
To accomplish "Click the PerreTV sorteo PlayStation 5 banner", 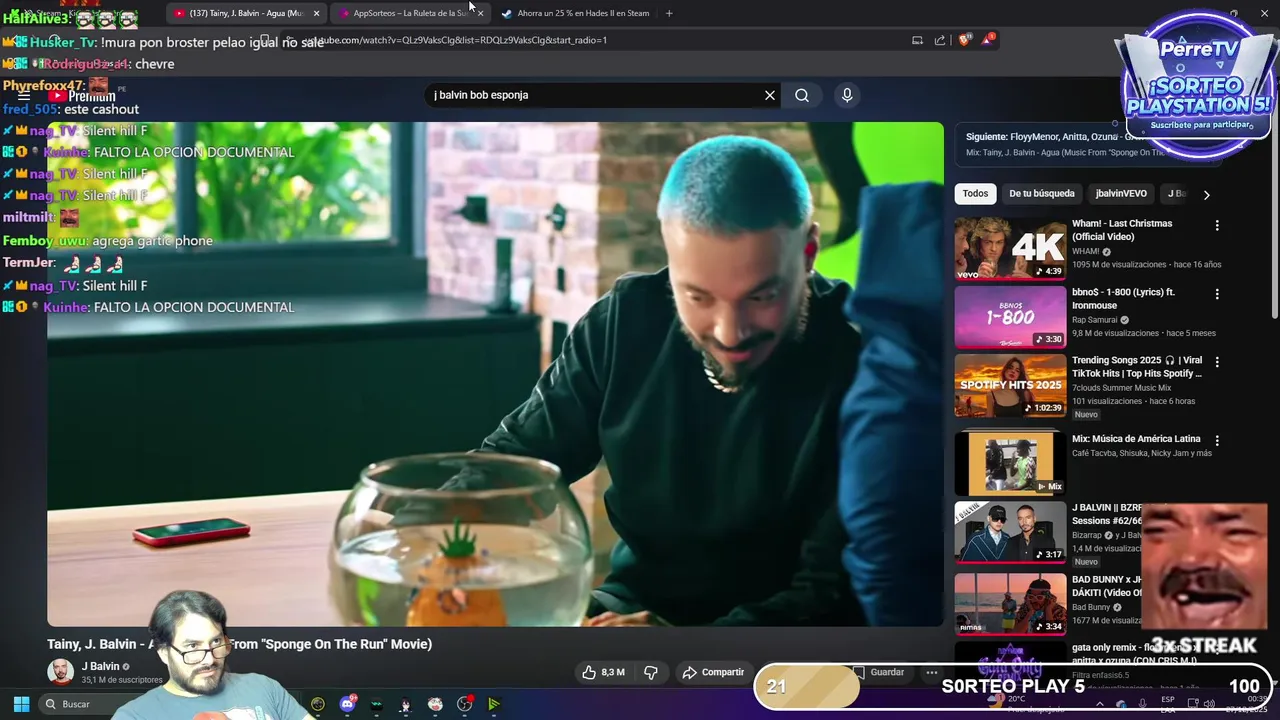I will [x=1196, y=86].
